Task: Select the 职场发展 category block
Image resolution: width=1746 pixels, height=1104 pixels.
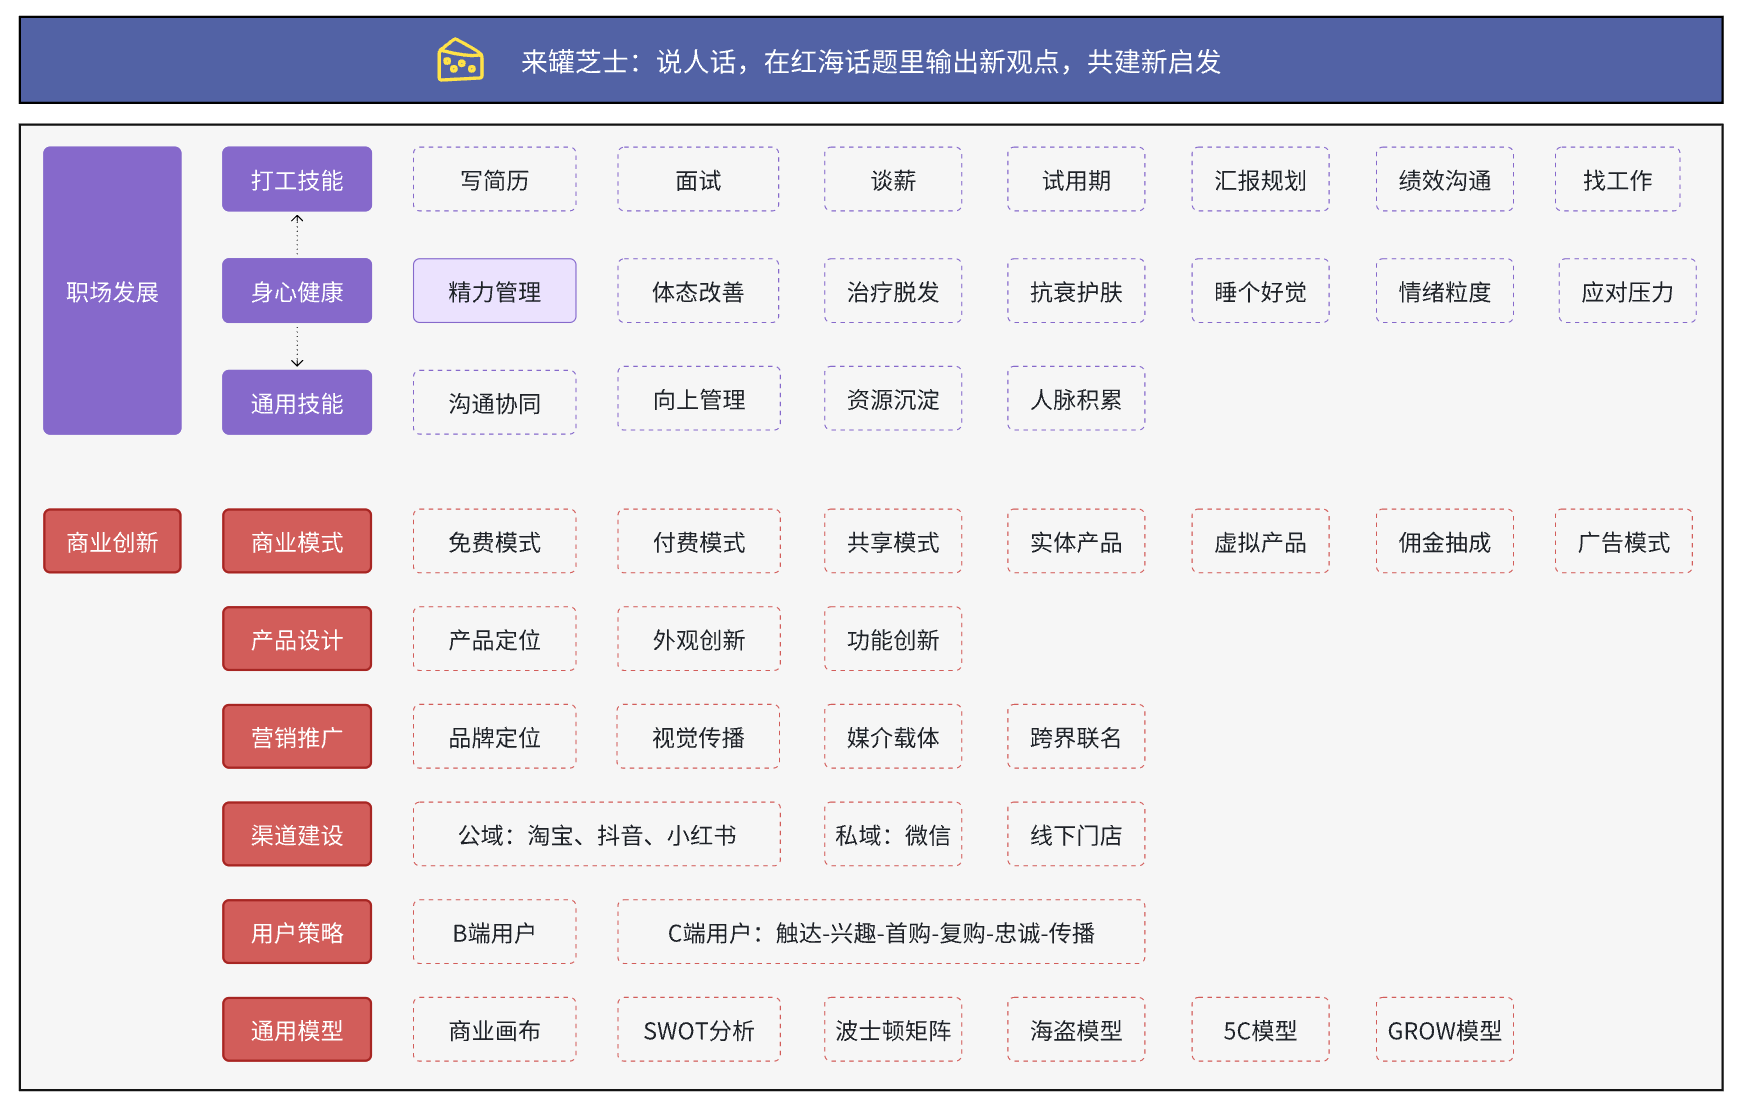Action: point(112,291)
